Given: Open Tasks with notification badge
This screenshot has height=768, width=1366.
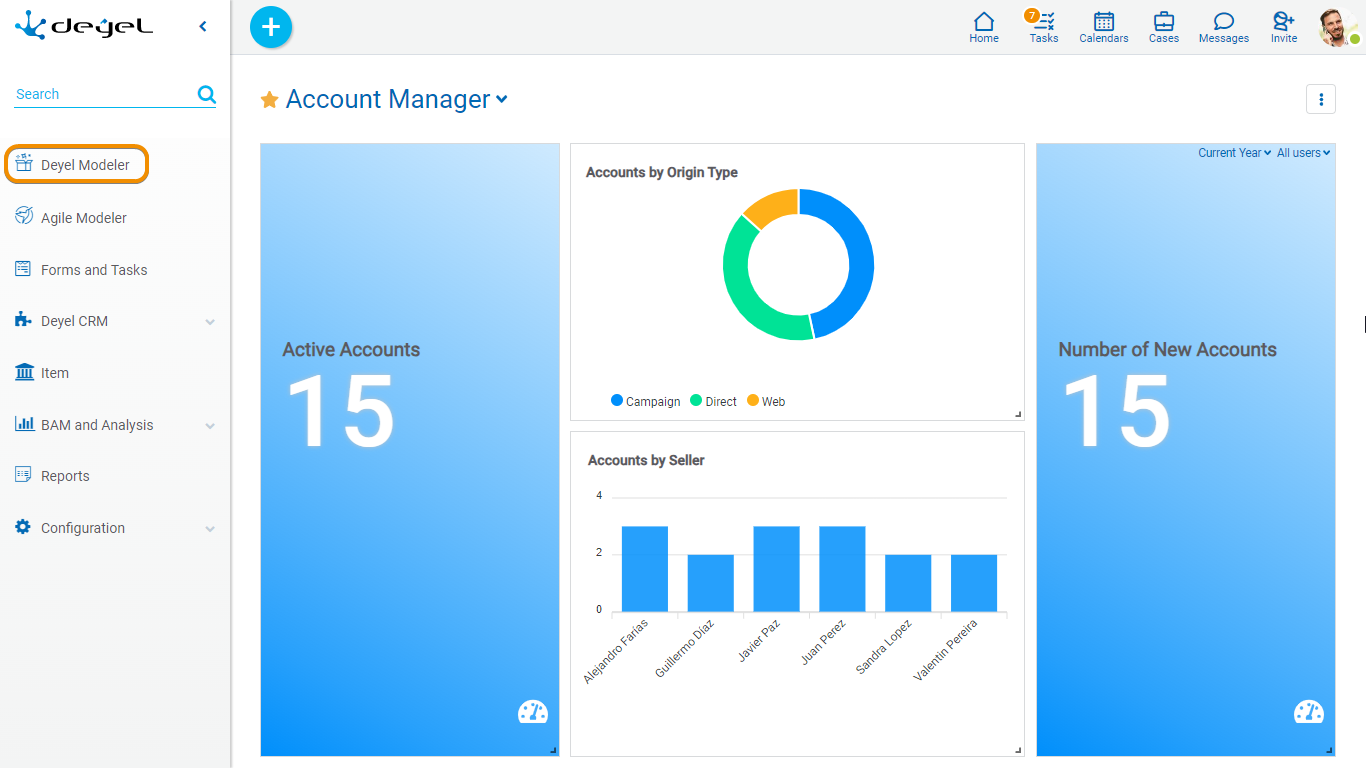Looking at the screenshot, I should pos(1043,27).
